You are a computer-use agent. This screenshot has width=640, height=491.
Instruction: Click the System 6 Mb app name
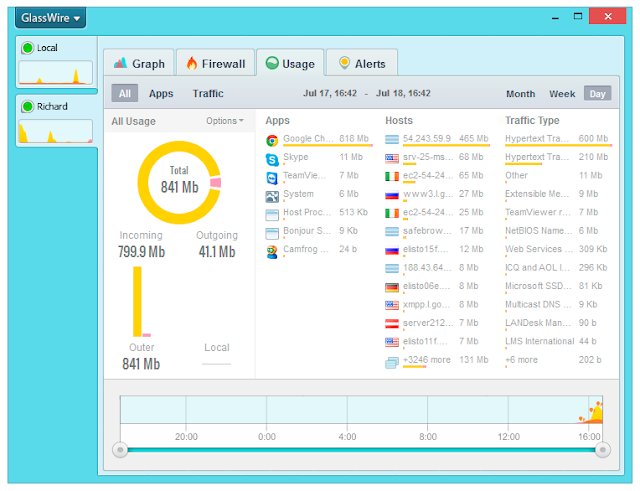298,194
